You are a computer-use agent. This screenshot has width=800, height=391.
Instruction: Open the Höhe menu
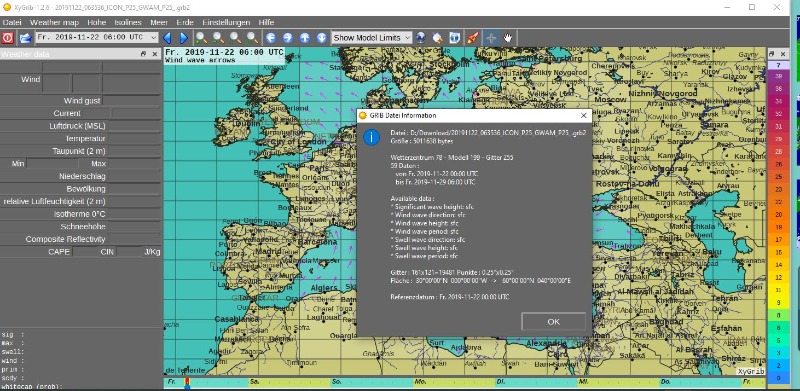pyautogui.click(x=96, y=22)
